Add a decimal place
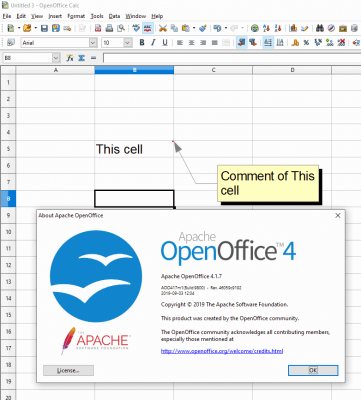 click(x=329, y=42)
